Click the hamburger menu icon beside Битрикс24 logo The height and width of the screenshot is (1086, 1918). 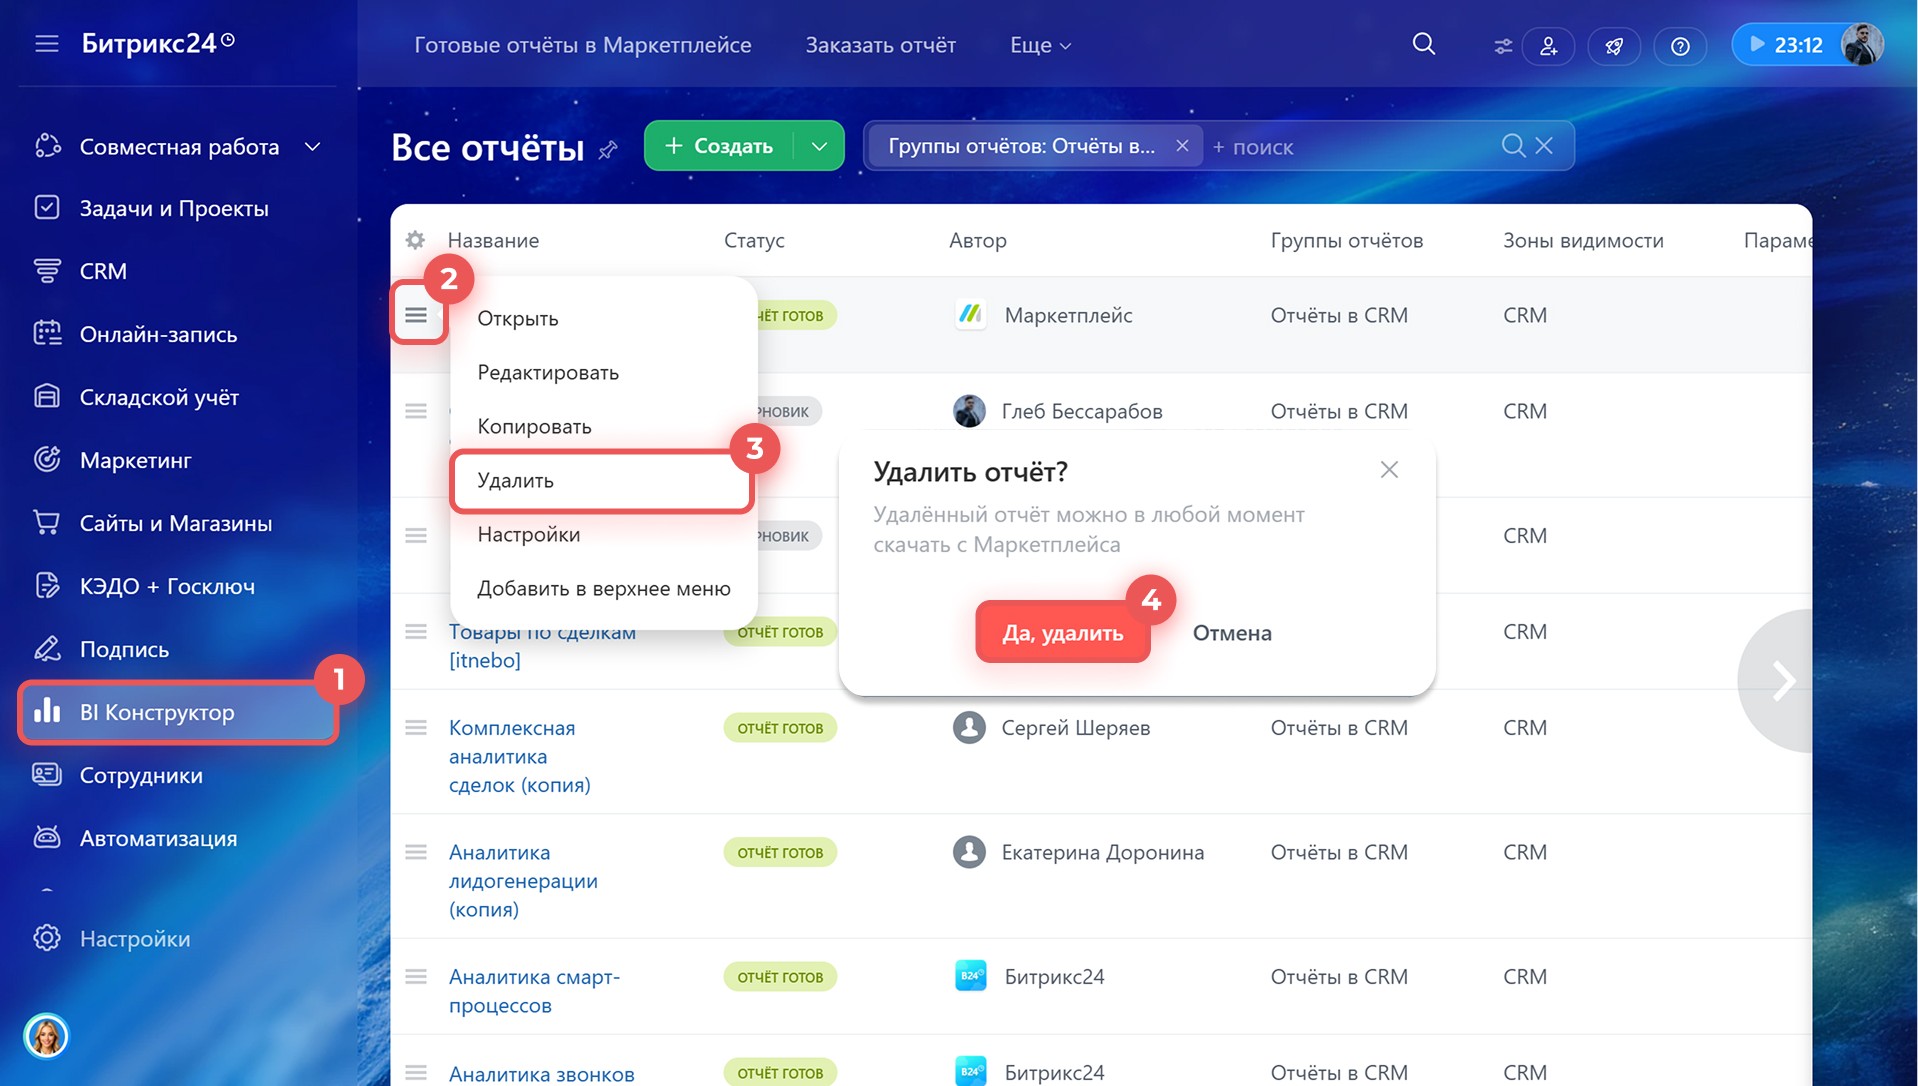47,44
